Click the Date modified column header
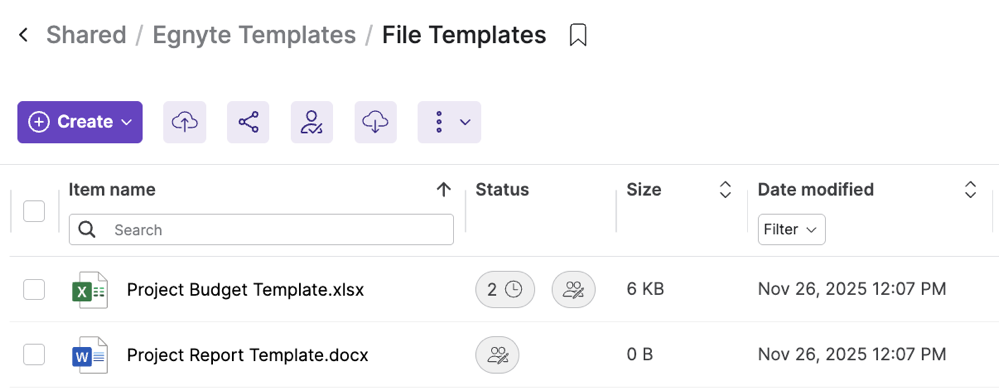The image size is (999, 391). [816, 190]
